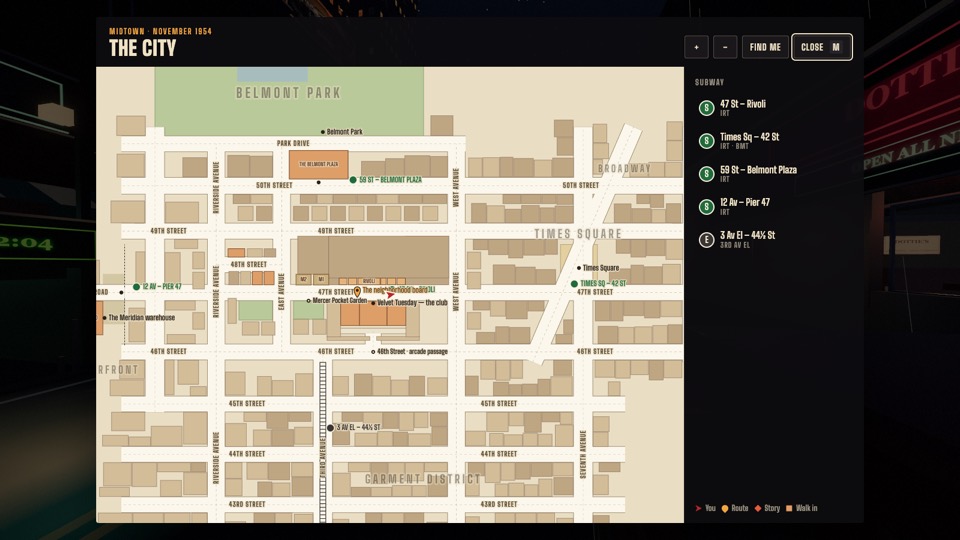
Task: Click the SEVENTH AVENUE label
Action: (583, 454)
